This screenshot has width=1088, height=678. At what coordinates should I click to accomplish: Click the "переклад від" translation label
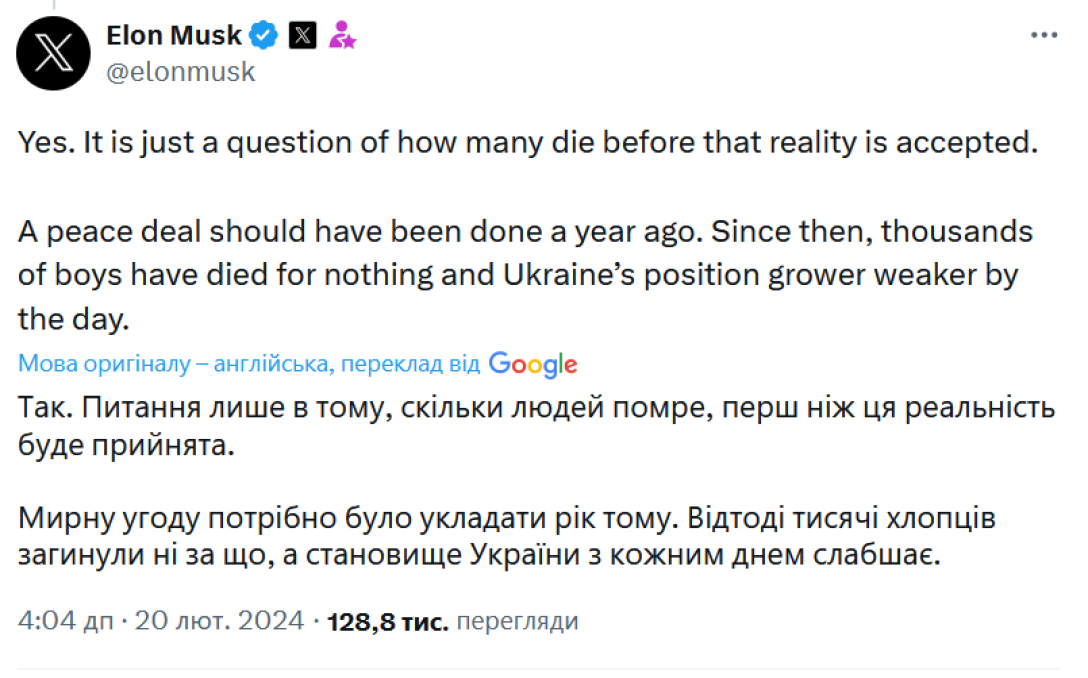410,364
